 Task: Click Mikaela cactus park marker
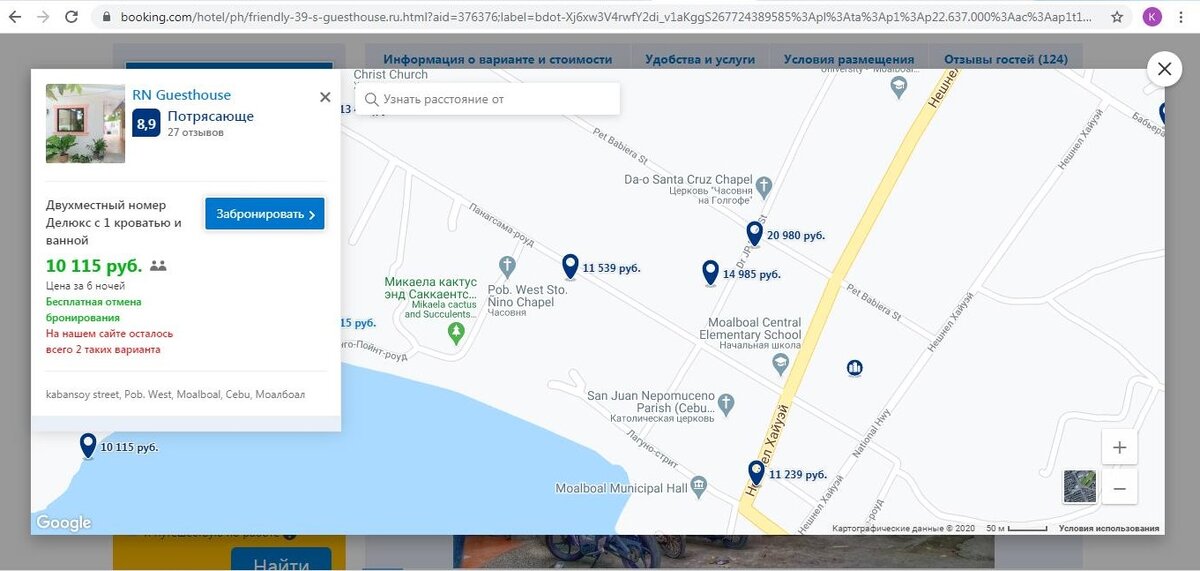point(457,331)
